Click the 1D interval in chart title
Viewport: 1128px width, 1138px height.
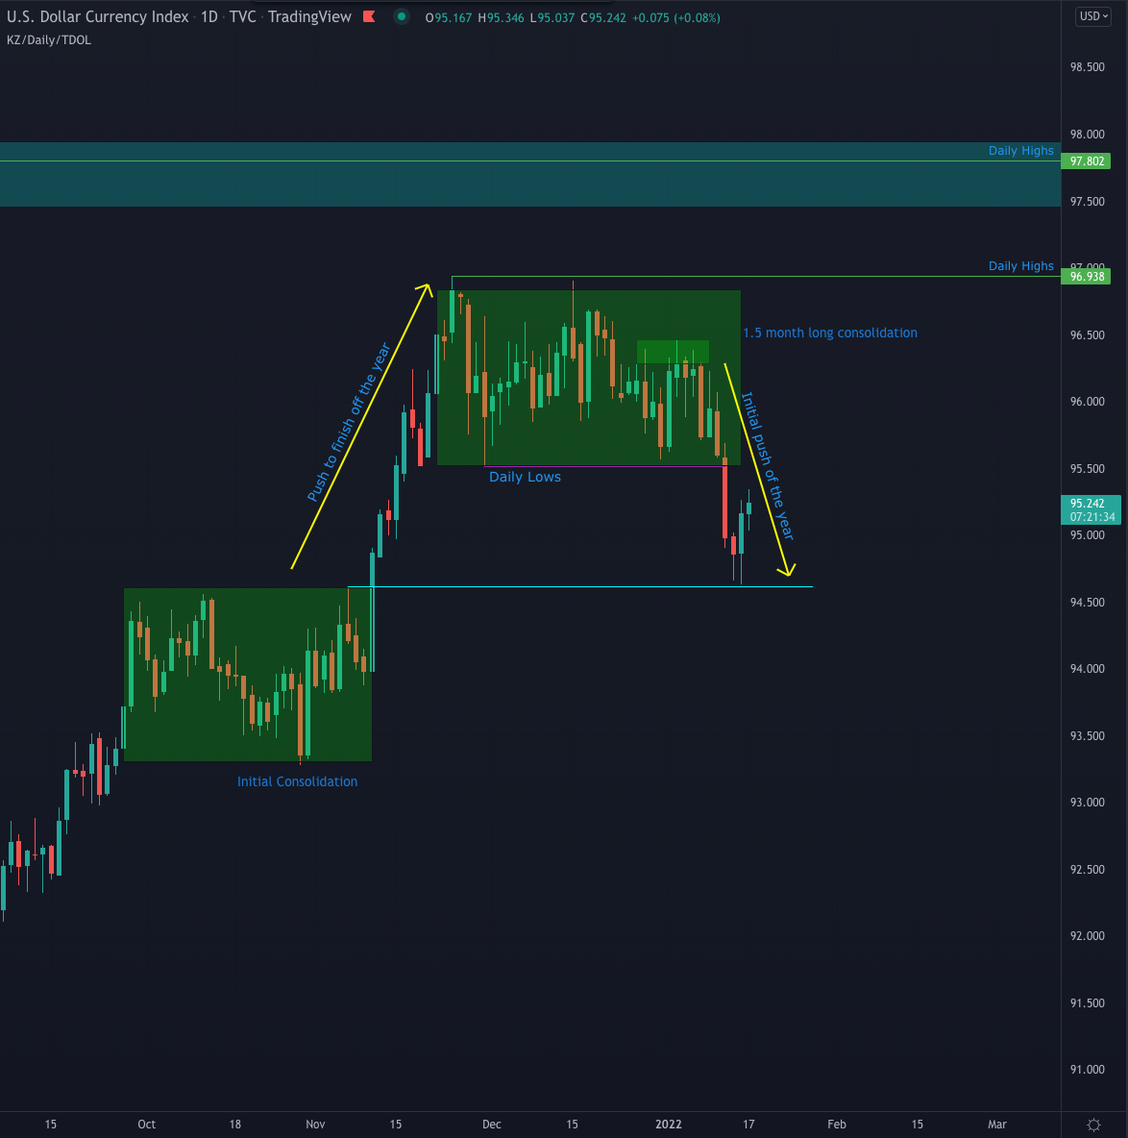[x=209, y=17]
